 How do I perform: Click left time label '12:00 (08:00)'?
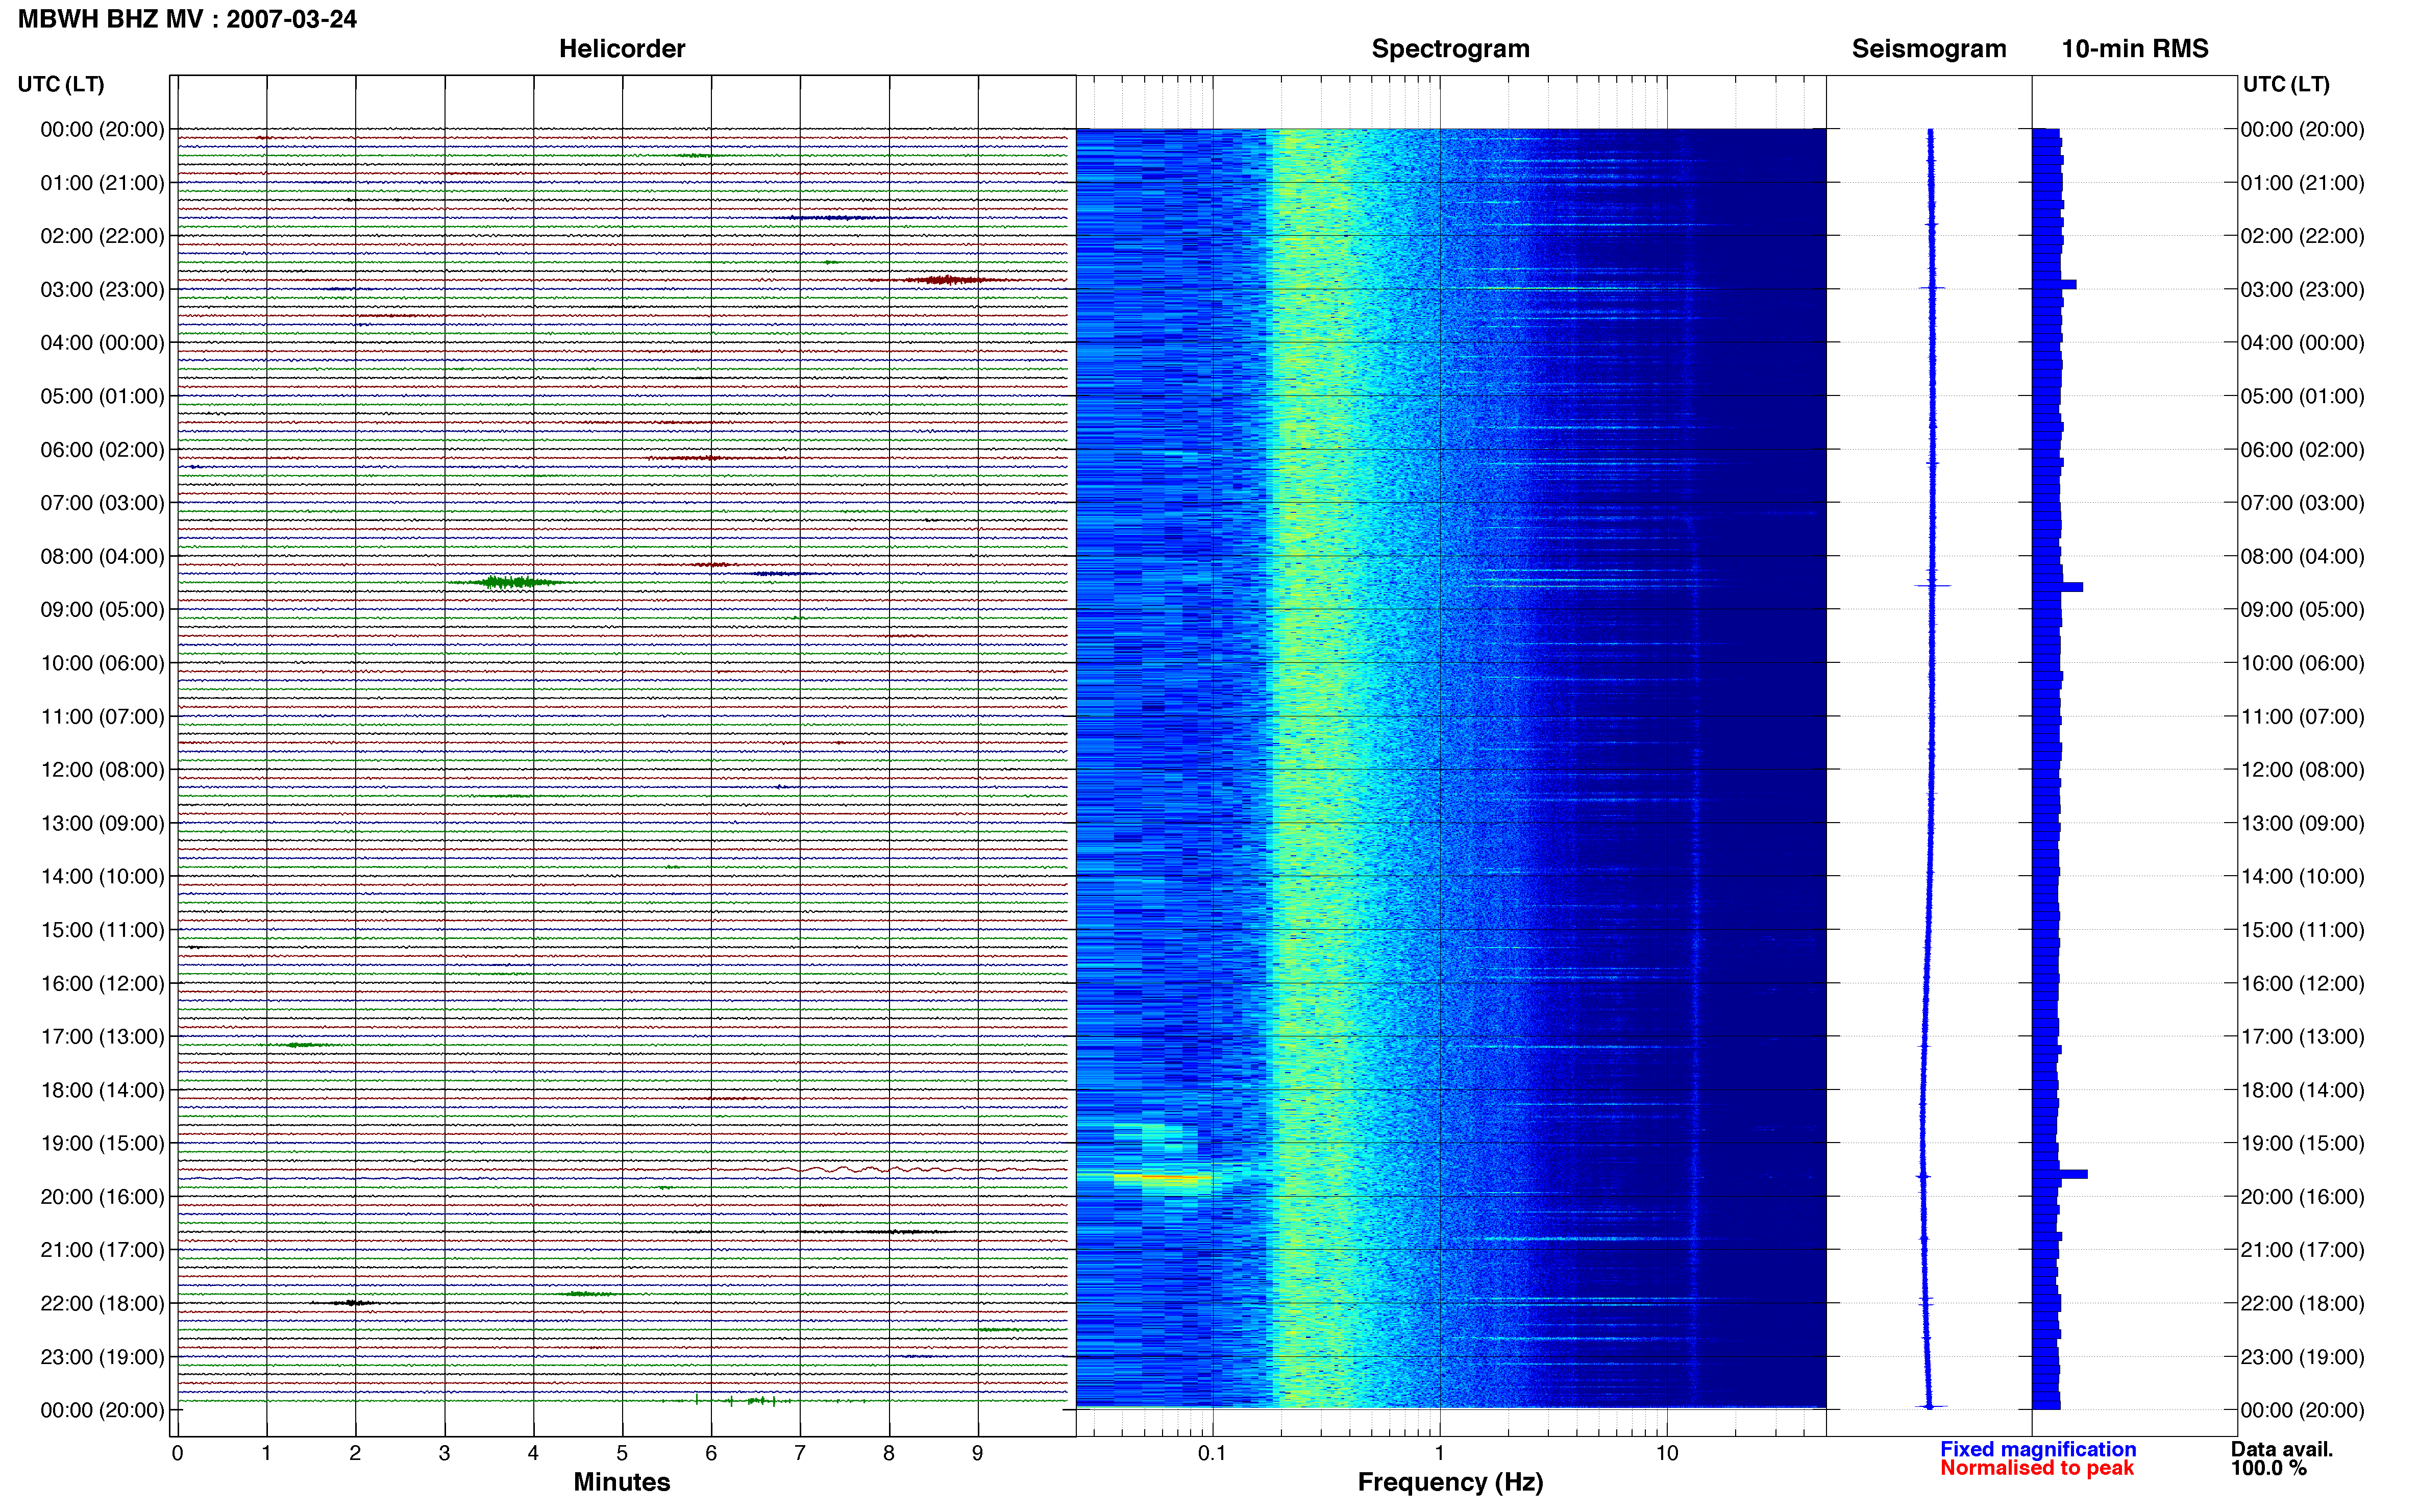[102, 770]
